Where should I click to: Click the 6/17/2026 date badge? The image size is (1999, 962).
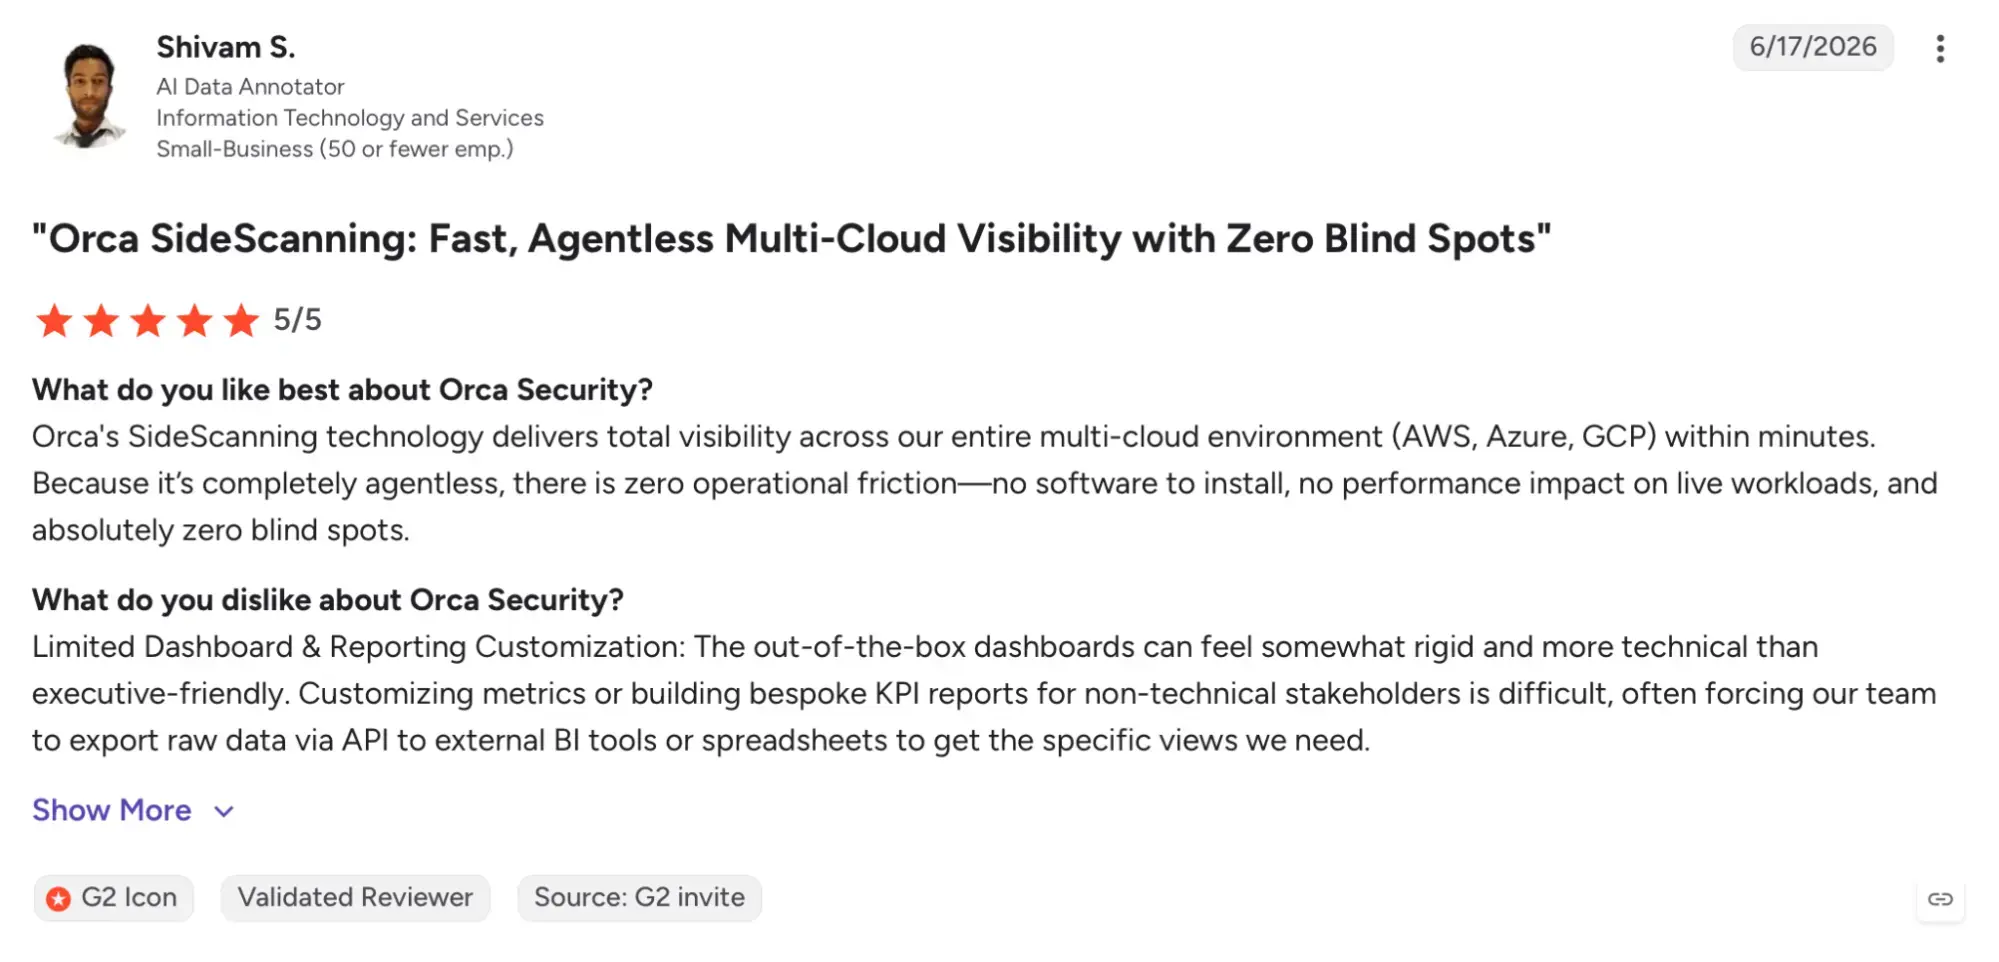coord(1812,47)
